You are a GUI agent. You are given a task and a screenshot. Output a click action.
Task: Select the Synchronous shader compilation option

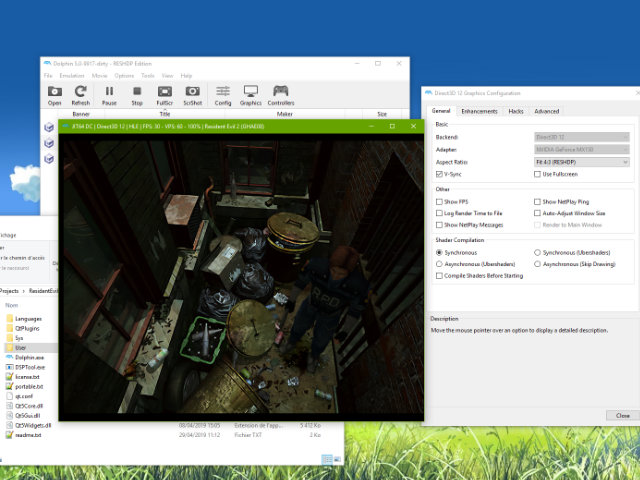(439, 253)
